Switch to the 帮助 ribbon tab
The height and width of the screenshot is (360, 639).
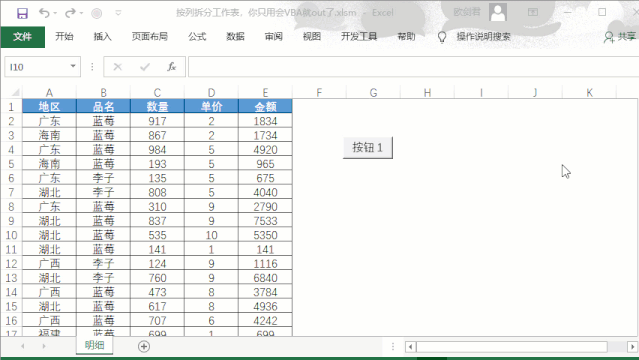(x=406, y=37)
